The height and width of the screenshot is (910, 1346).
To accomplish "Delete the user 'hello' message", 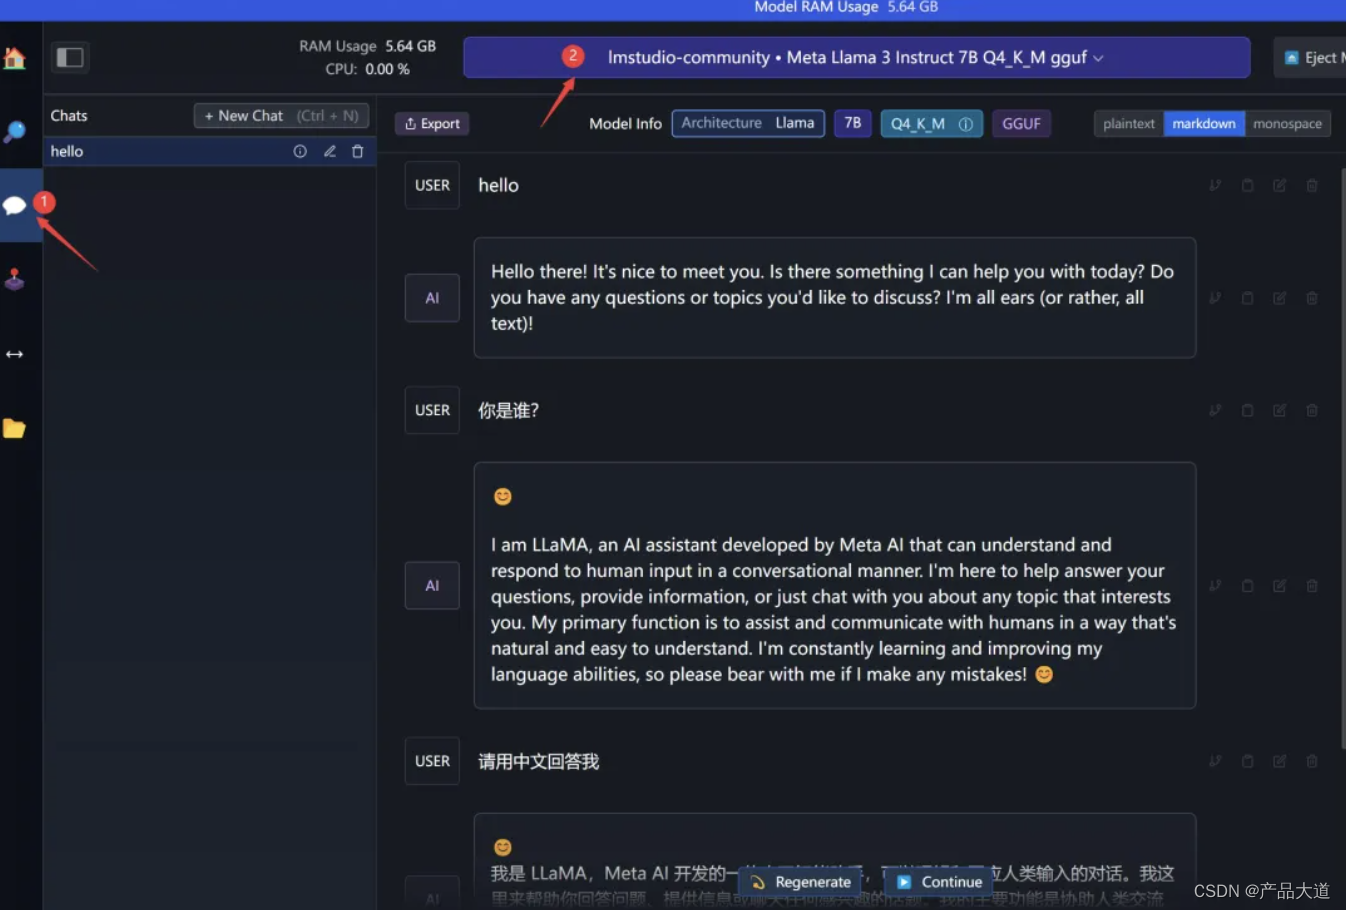I will click(x=1312, y=185).
